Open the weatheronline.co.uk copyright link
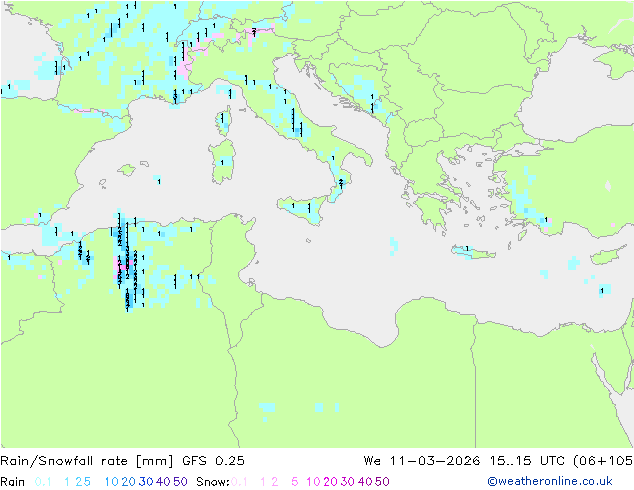This screenshot has height=490, width=634. 549,481
